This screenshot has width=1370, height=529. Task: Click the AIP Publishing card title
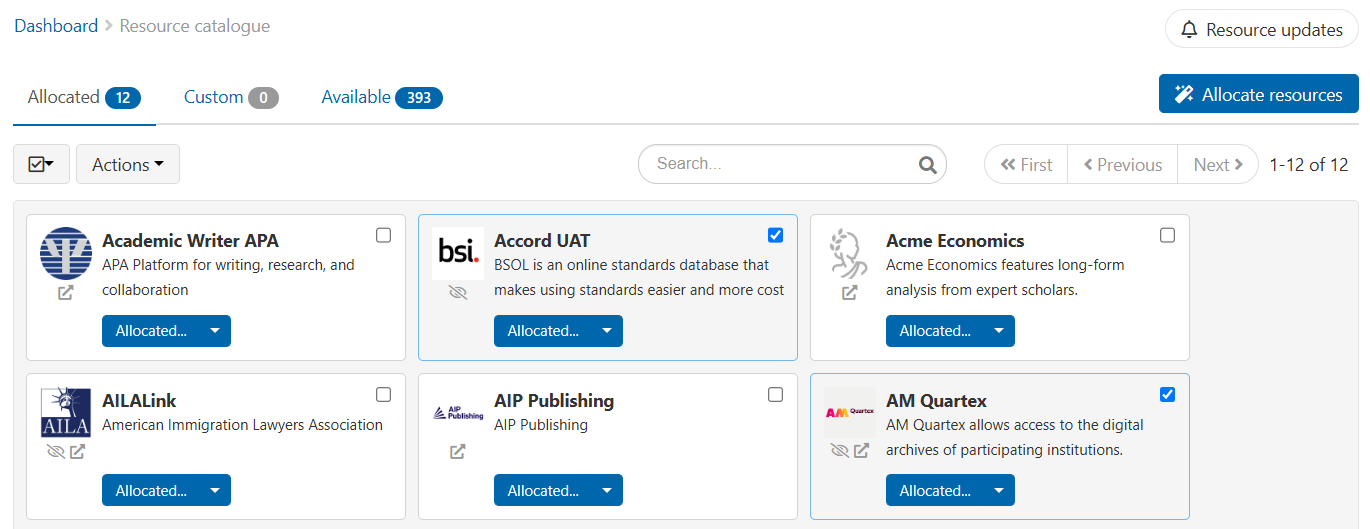tap(554, 400)
